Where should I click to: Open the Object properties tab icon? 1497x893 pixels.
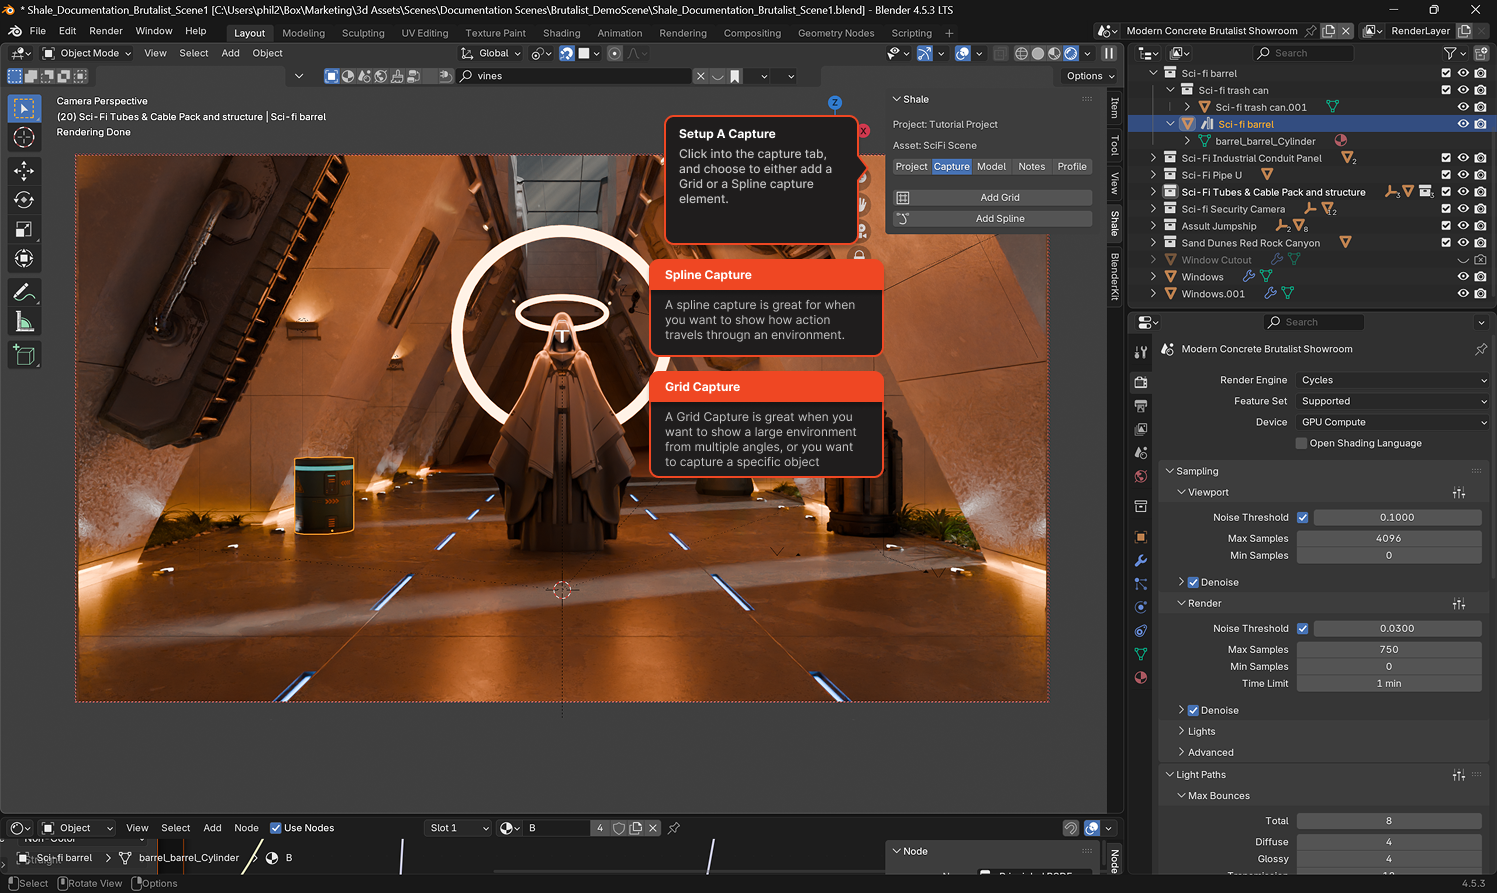[1141, 537]
